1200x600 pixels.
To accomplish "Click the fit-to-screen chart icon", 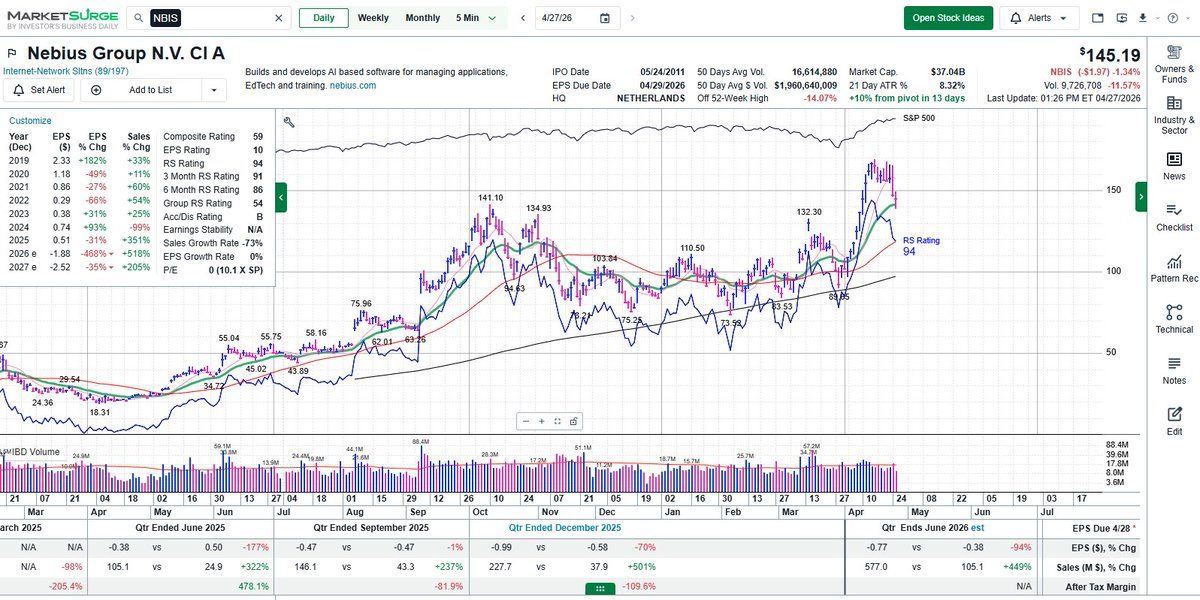I will coord(557,421).
